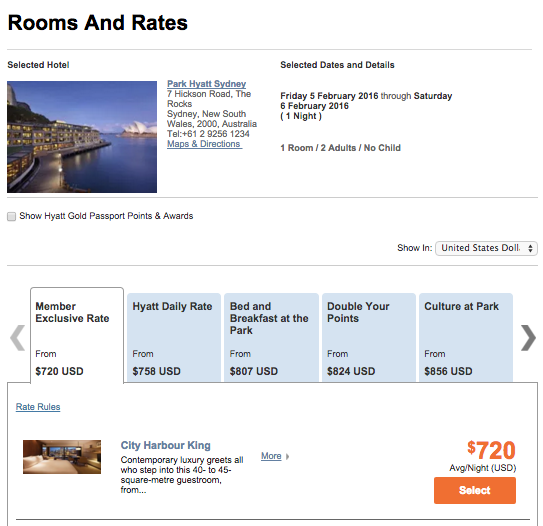Click the More link for City Harbour King
The width and height of the screenshot is (543, 526).
pyautogui.click(x=271, y=456)
